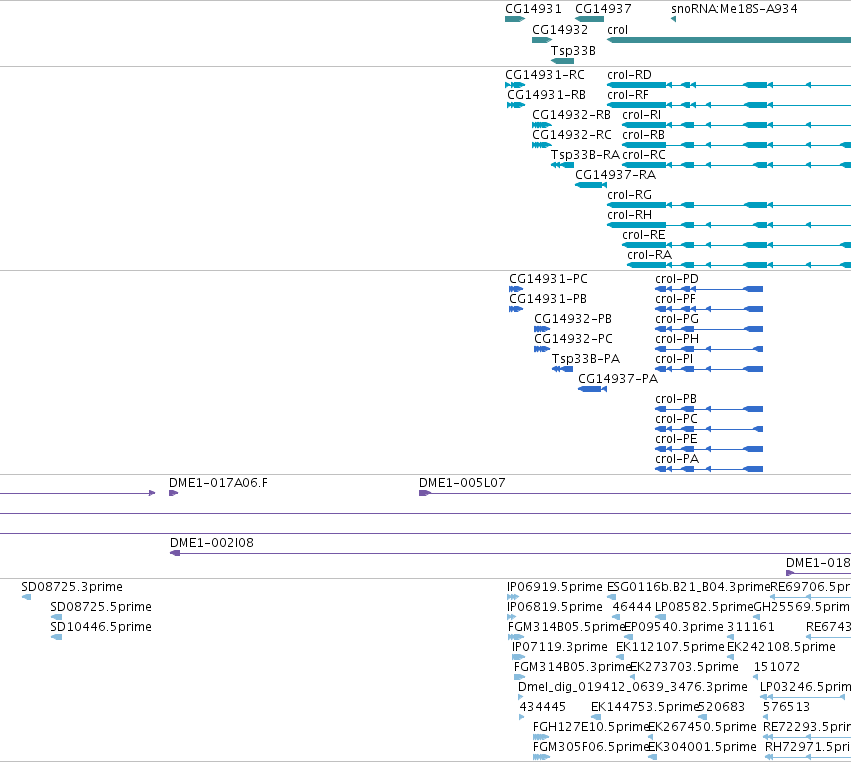Image resolution: width=851 pixels, height=762 pixels.
Task: Click transcript CG14932-RC label
Action: (571, 135)
